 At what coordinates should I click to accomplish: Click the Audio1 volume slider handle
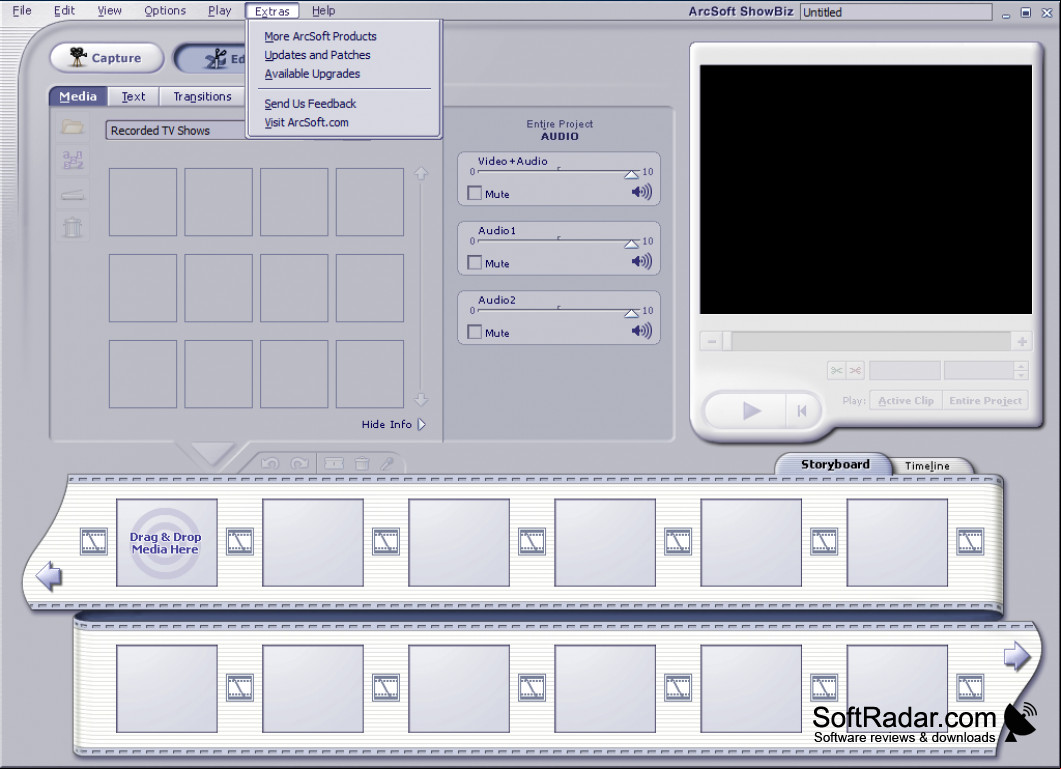[631, 244]
